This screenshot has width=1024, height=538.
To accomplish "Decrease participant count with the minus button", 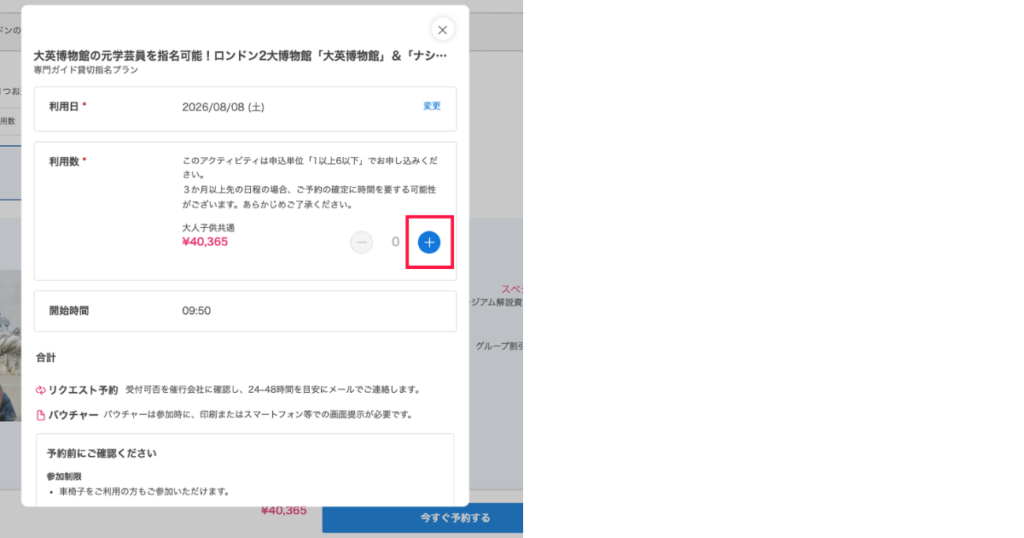I will click(x=361, y=242).
